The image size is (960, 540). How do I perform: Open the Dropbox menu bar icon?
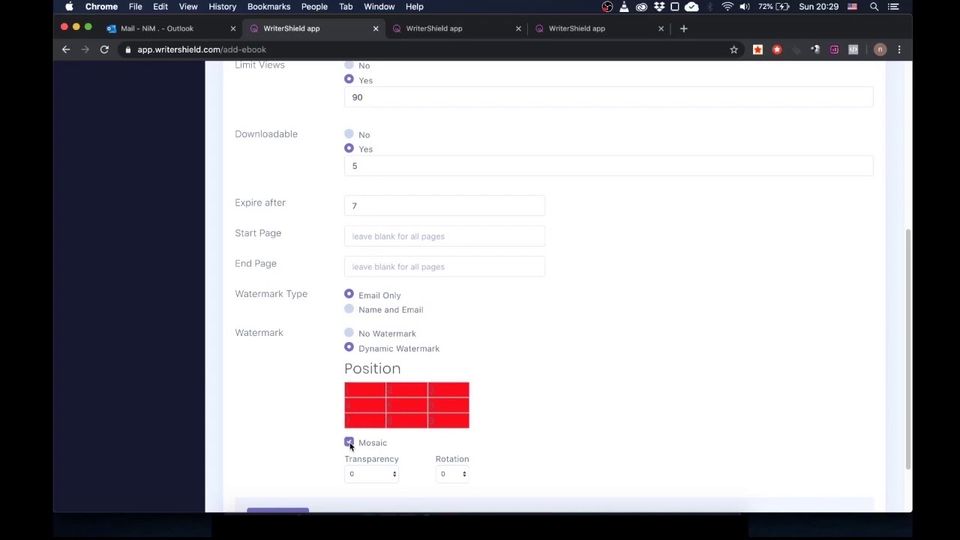coord(659,7)
